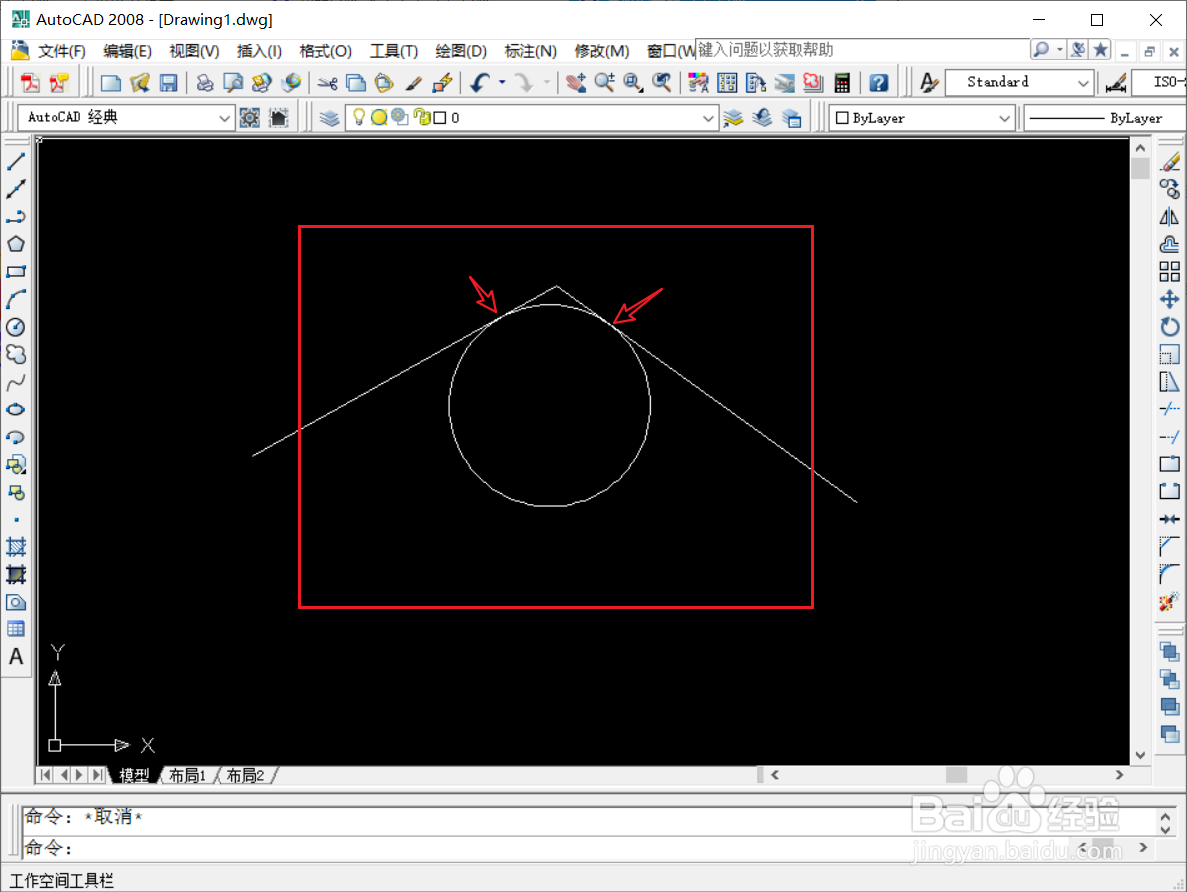Viewport: 1187px width, 892px height.
Task: Select the Multiline Text A tool
Action: [x=16, y=657]
